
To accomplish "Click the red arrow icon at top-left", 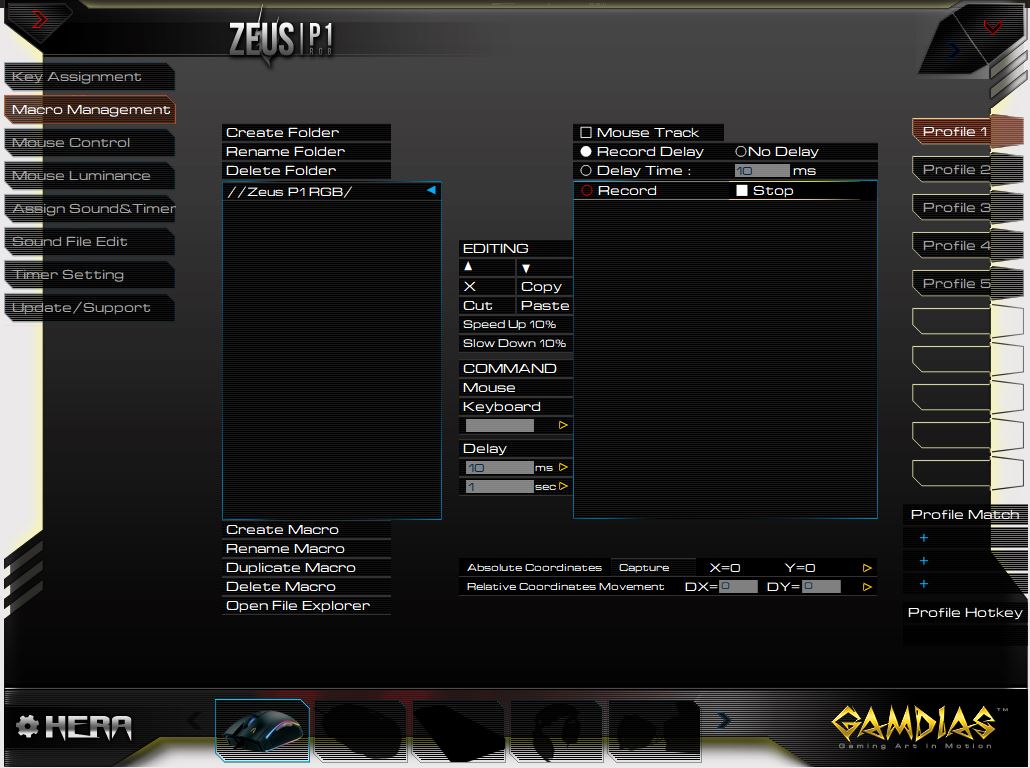I will 40,20.
